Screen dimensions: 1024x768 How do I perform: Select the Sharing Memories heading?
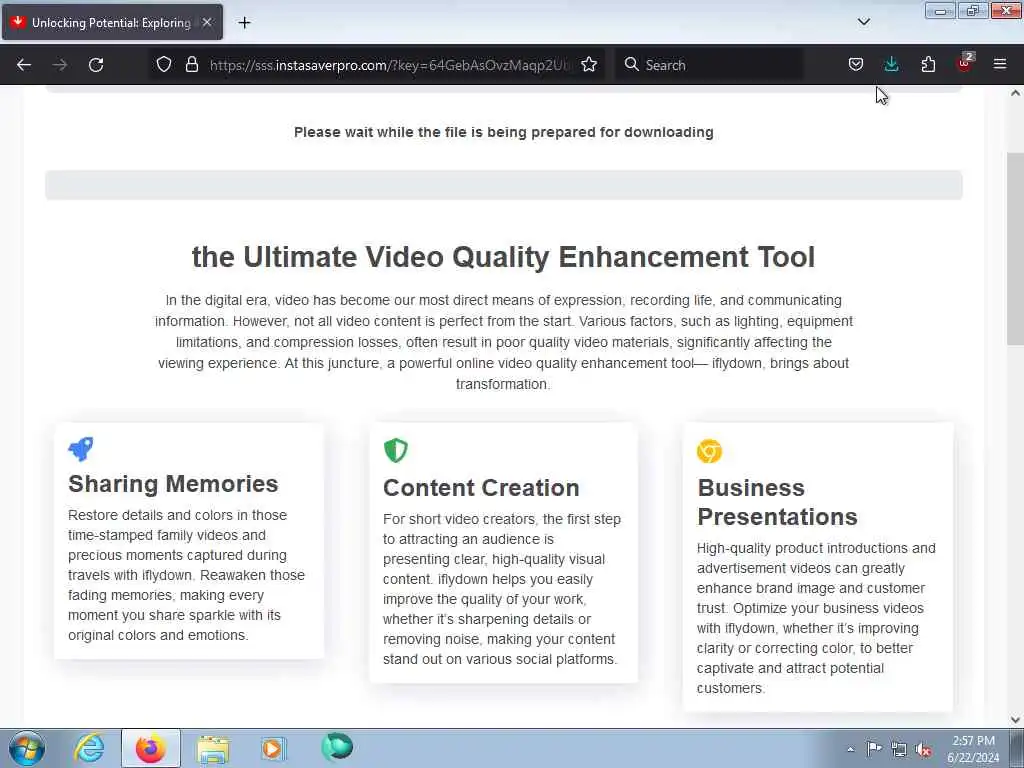click(173, 484)
